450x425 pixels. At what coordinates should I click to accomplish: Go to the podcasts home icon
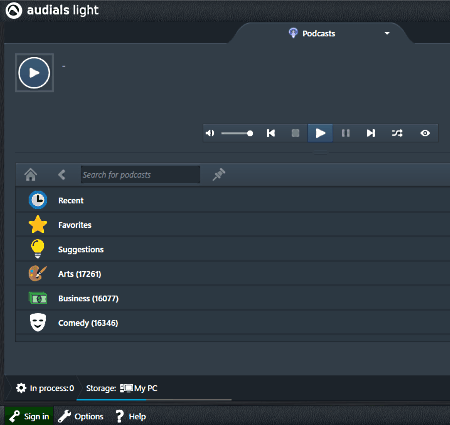(31, 174)
